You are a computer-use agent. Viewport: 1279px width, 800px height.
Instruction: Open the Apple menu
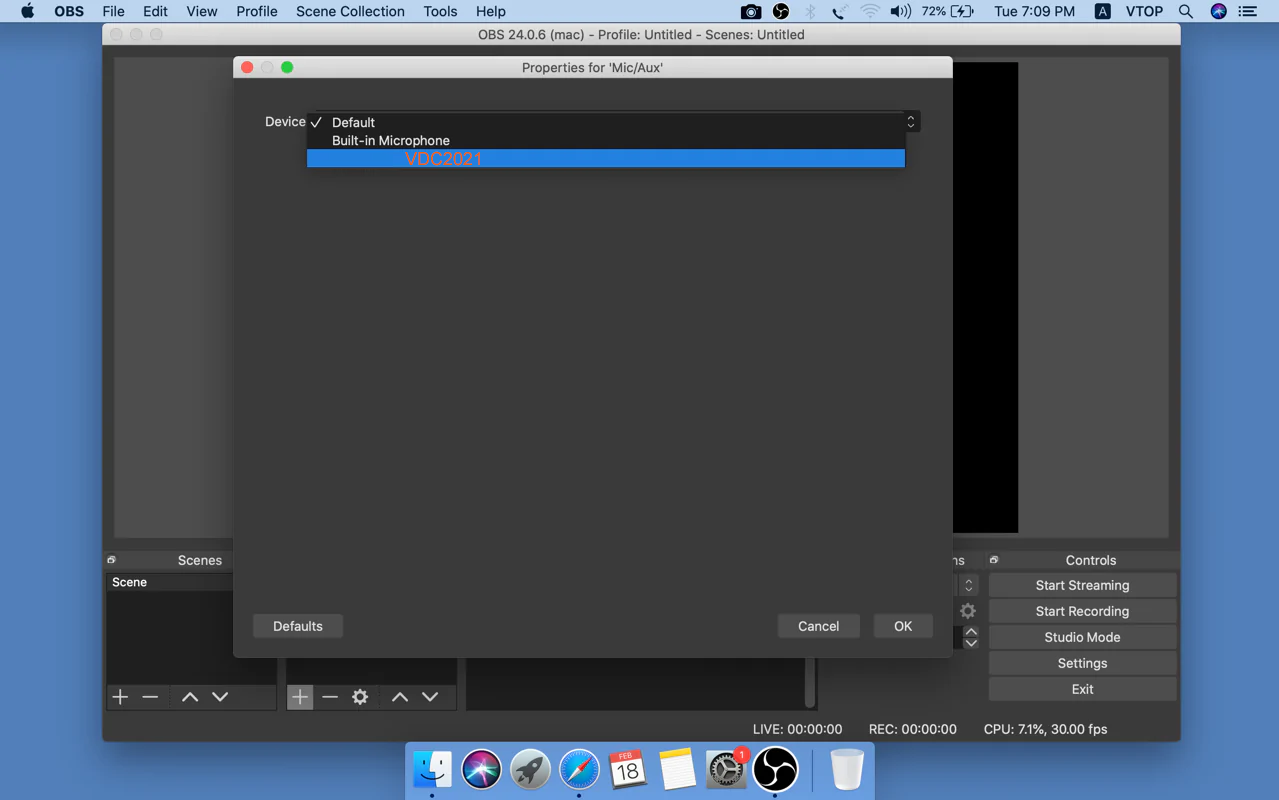pos(27,11)
